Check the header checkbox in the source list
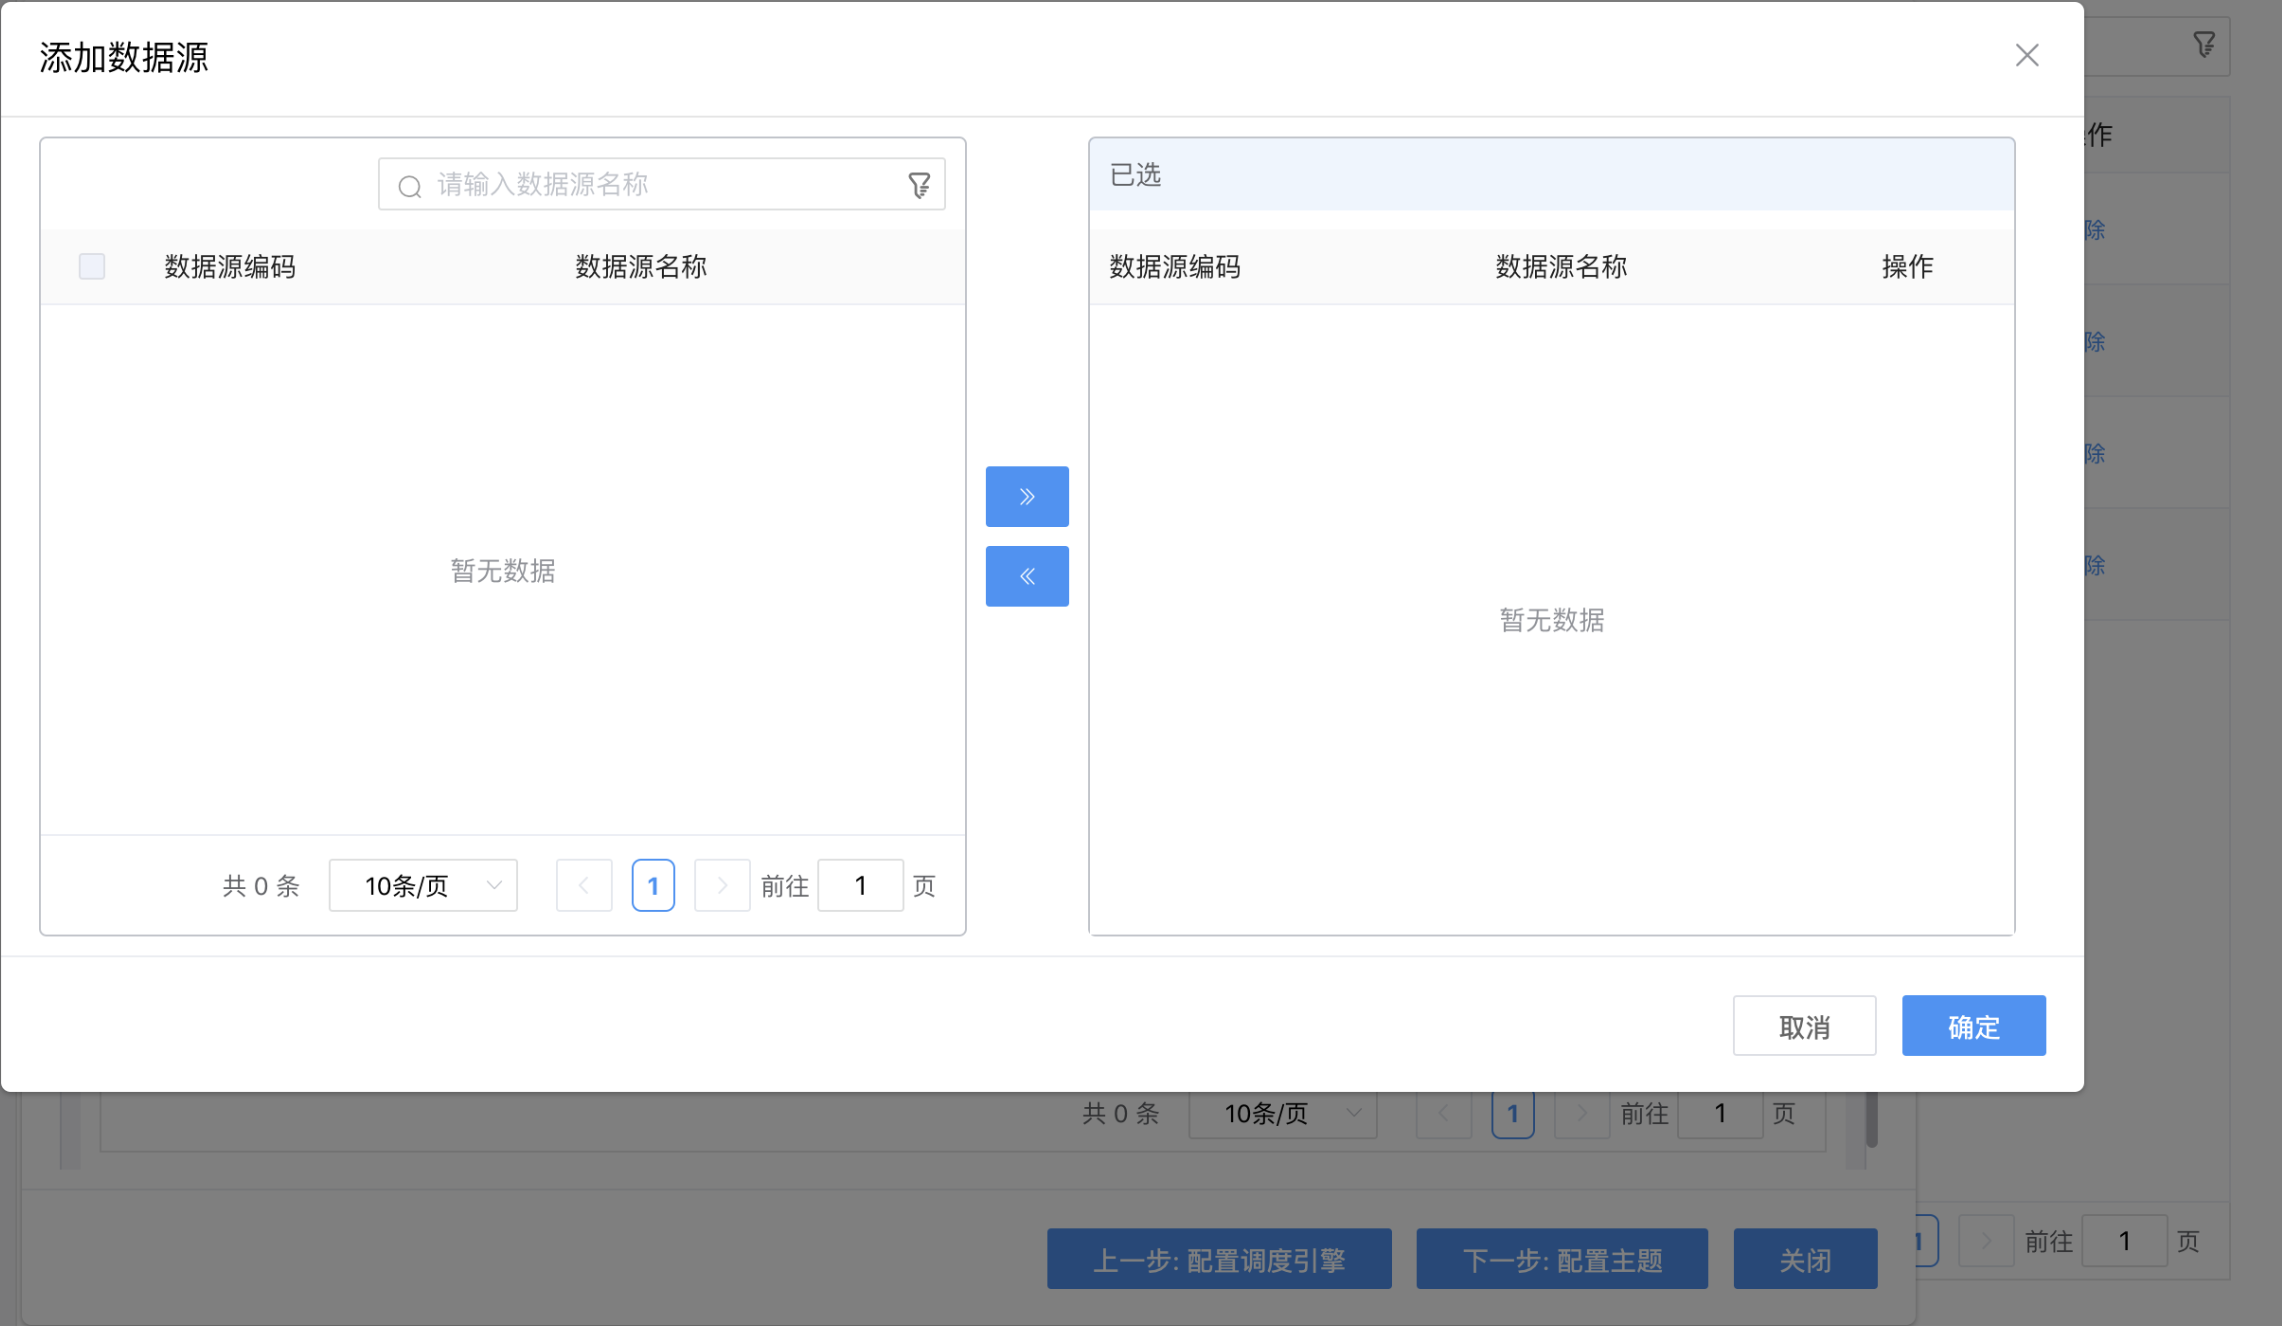 91,266
